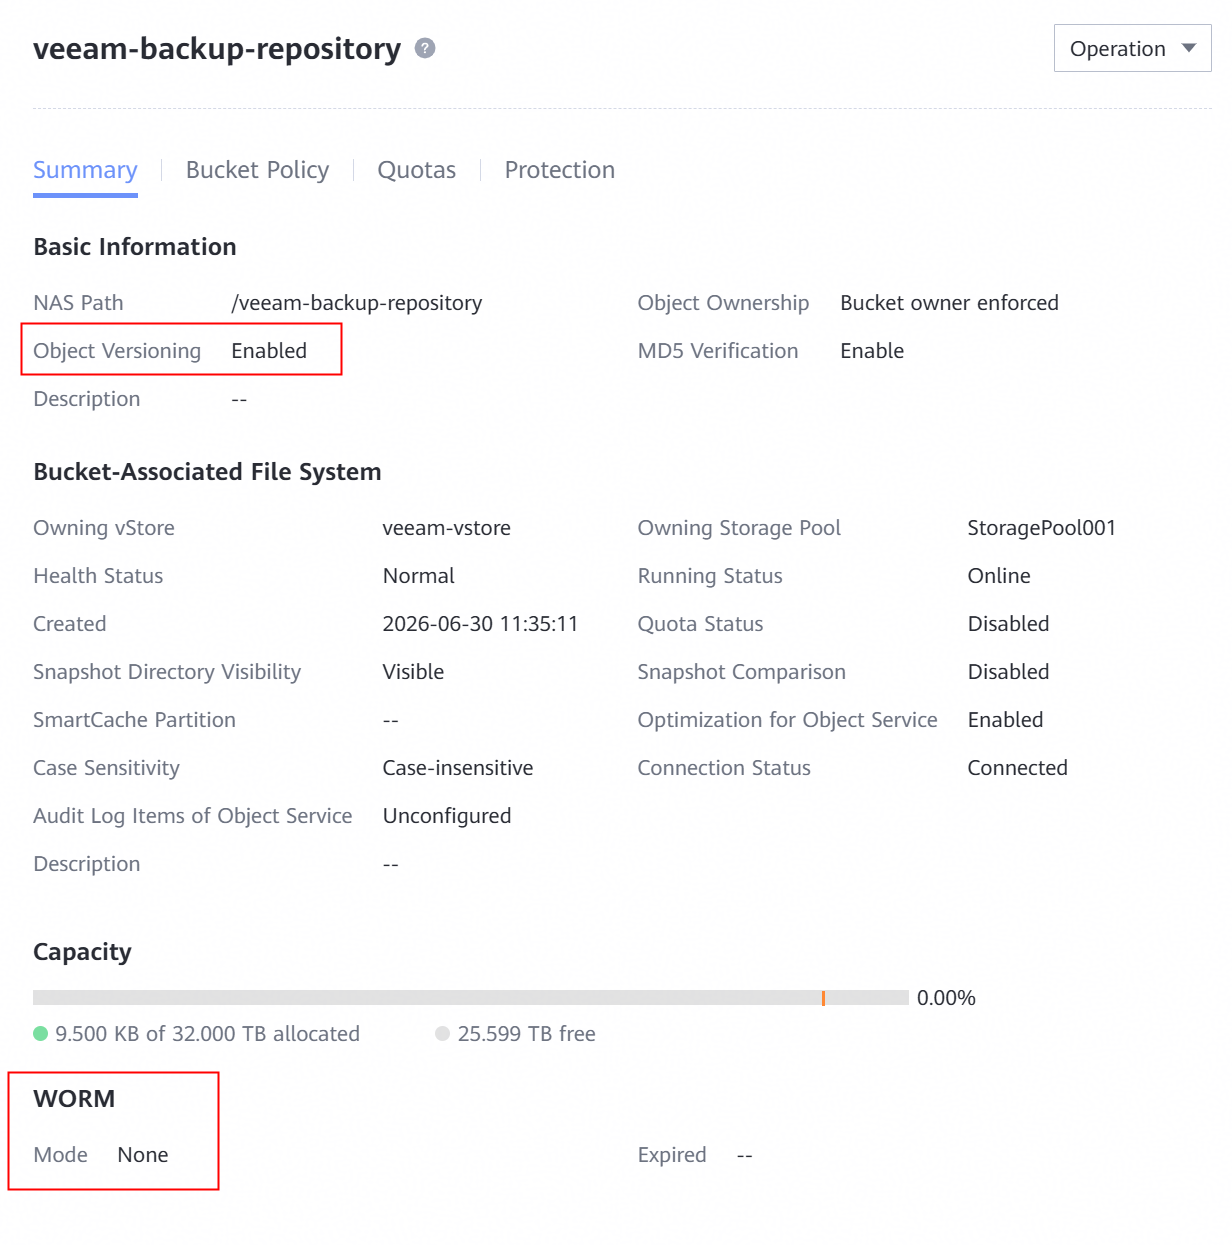Click the capacity usage progress bar
The height and width of the screenshot is (1245, 1232).
(470, 998)
